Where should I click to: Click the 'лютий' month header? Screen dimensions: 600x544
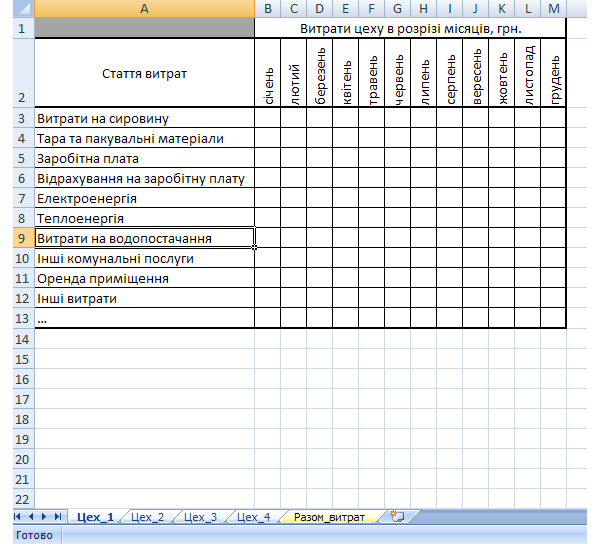(x=293, y=73)
